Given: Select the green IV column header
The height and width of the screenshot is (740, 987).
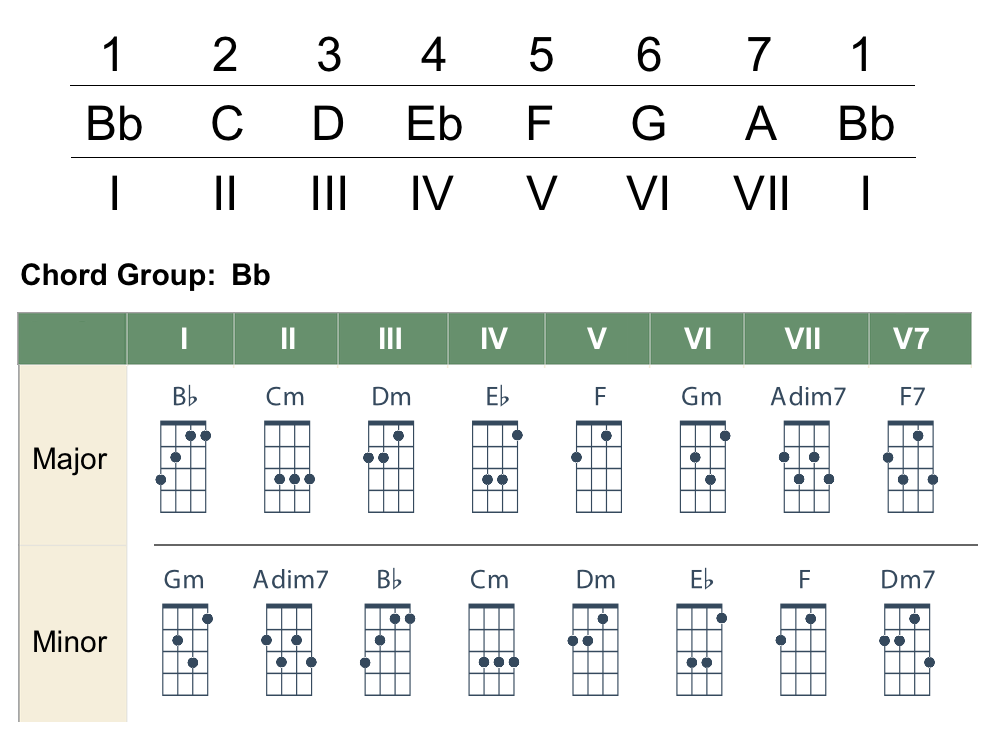Looking at the screenshot, I should pos(494,339).
